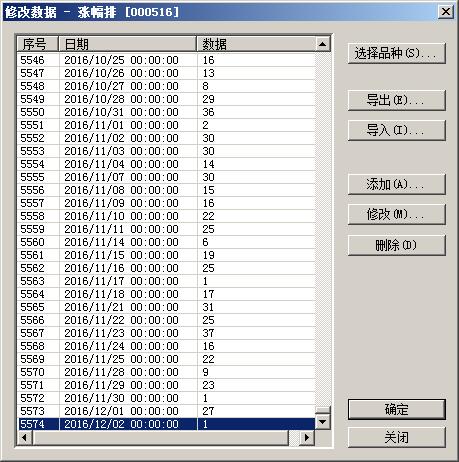Select row 5568 dated 2016/11/24
This screenshot has height=462, width=459.
166,346
